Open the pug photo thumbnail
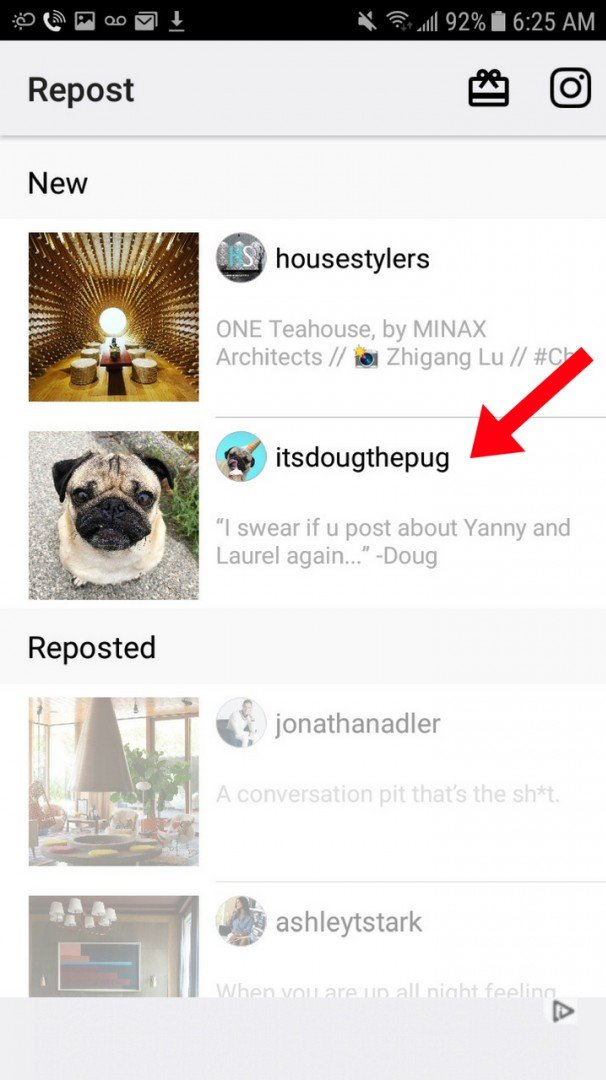Screen dimensions: 606x1080 coord(114,515)
